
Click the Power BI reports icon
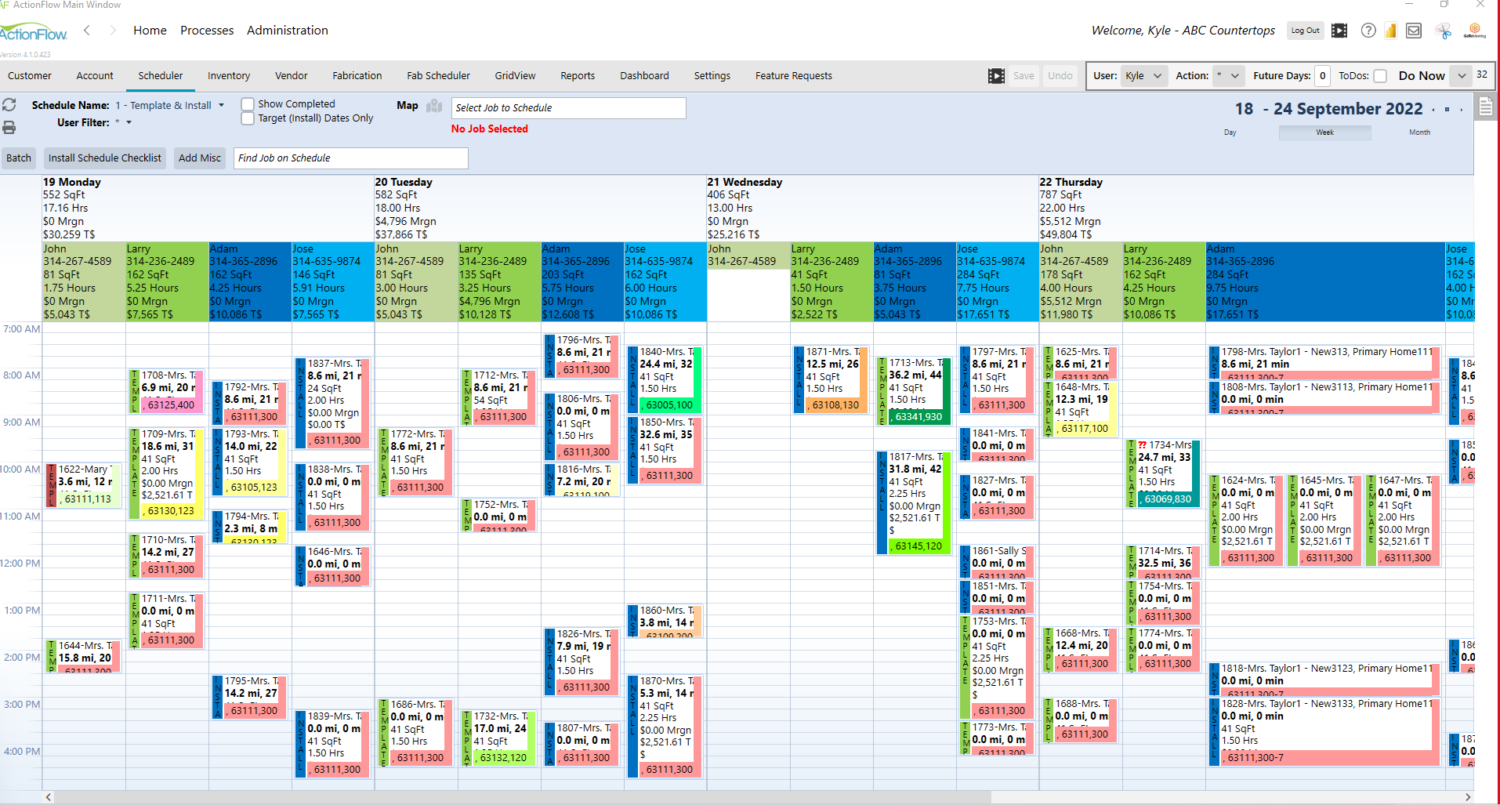tap(1391, 31)
